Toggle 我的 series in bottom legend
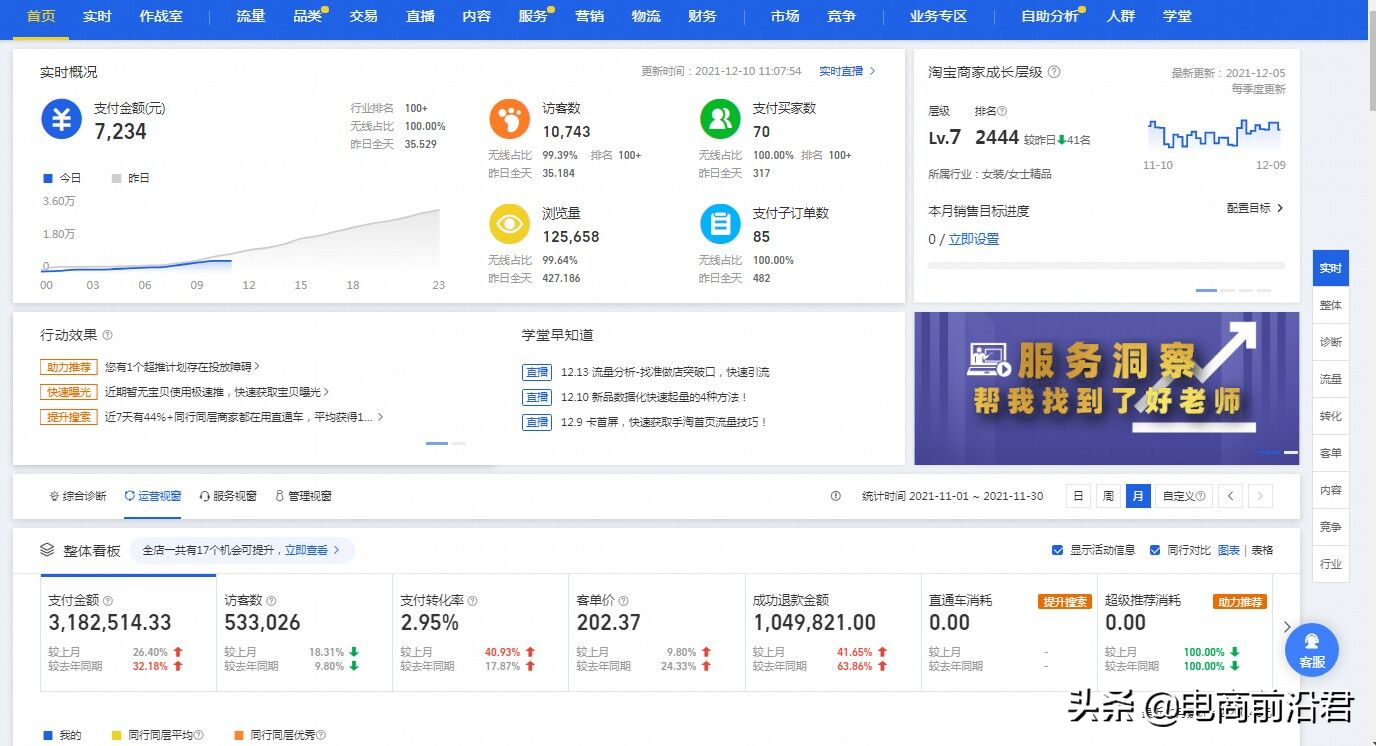1376x746 pixels. click(x=62, y=735)
